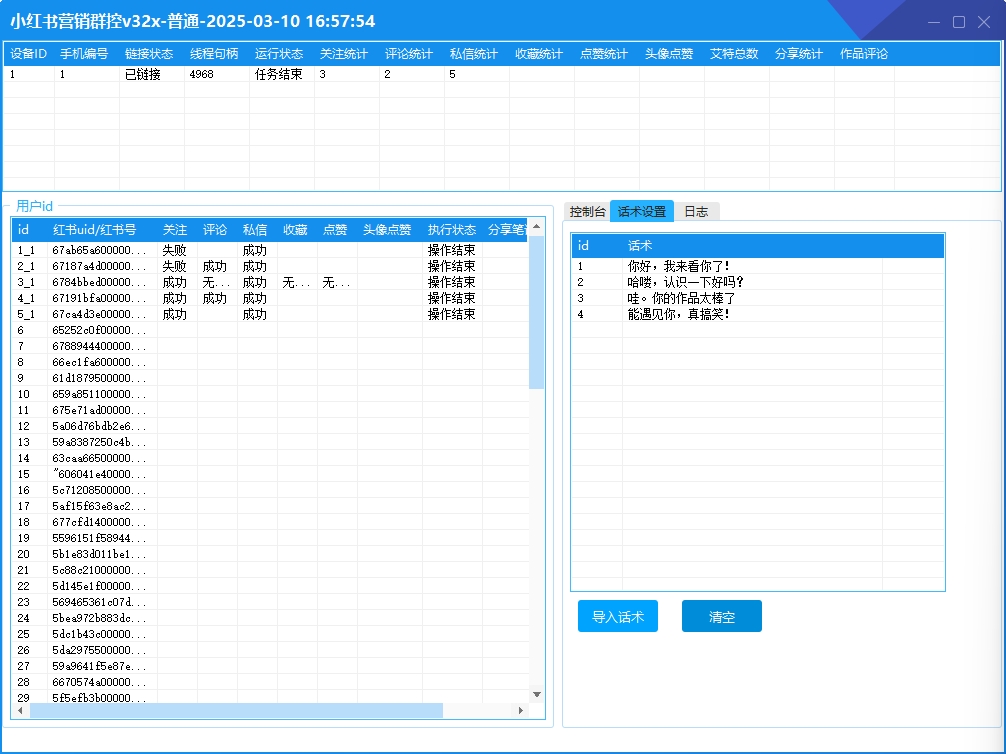The image size is (1006, 754).
Task: Click right arrow of horizontal scrollbar
Action: pyautogui.click(x=520, y=710)
